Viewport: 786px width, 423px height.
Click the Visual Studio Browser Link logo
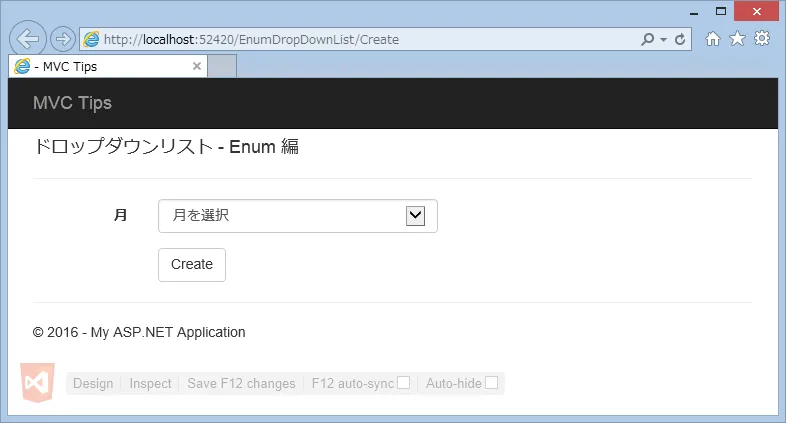click(x=38, y=383)
